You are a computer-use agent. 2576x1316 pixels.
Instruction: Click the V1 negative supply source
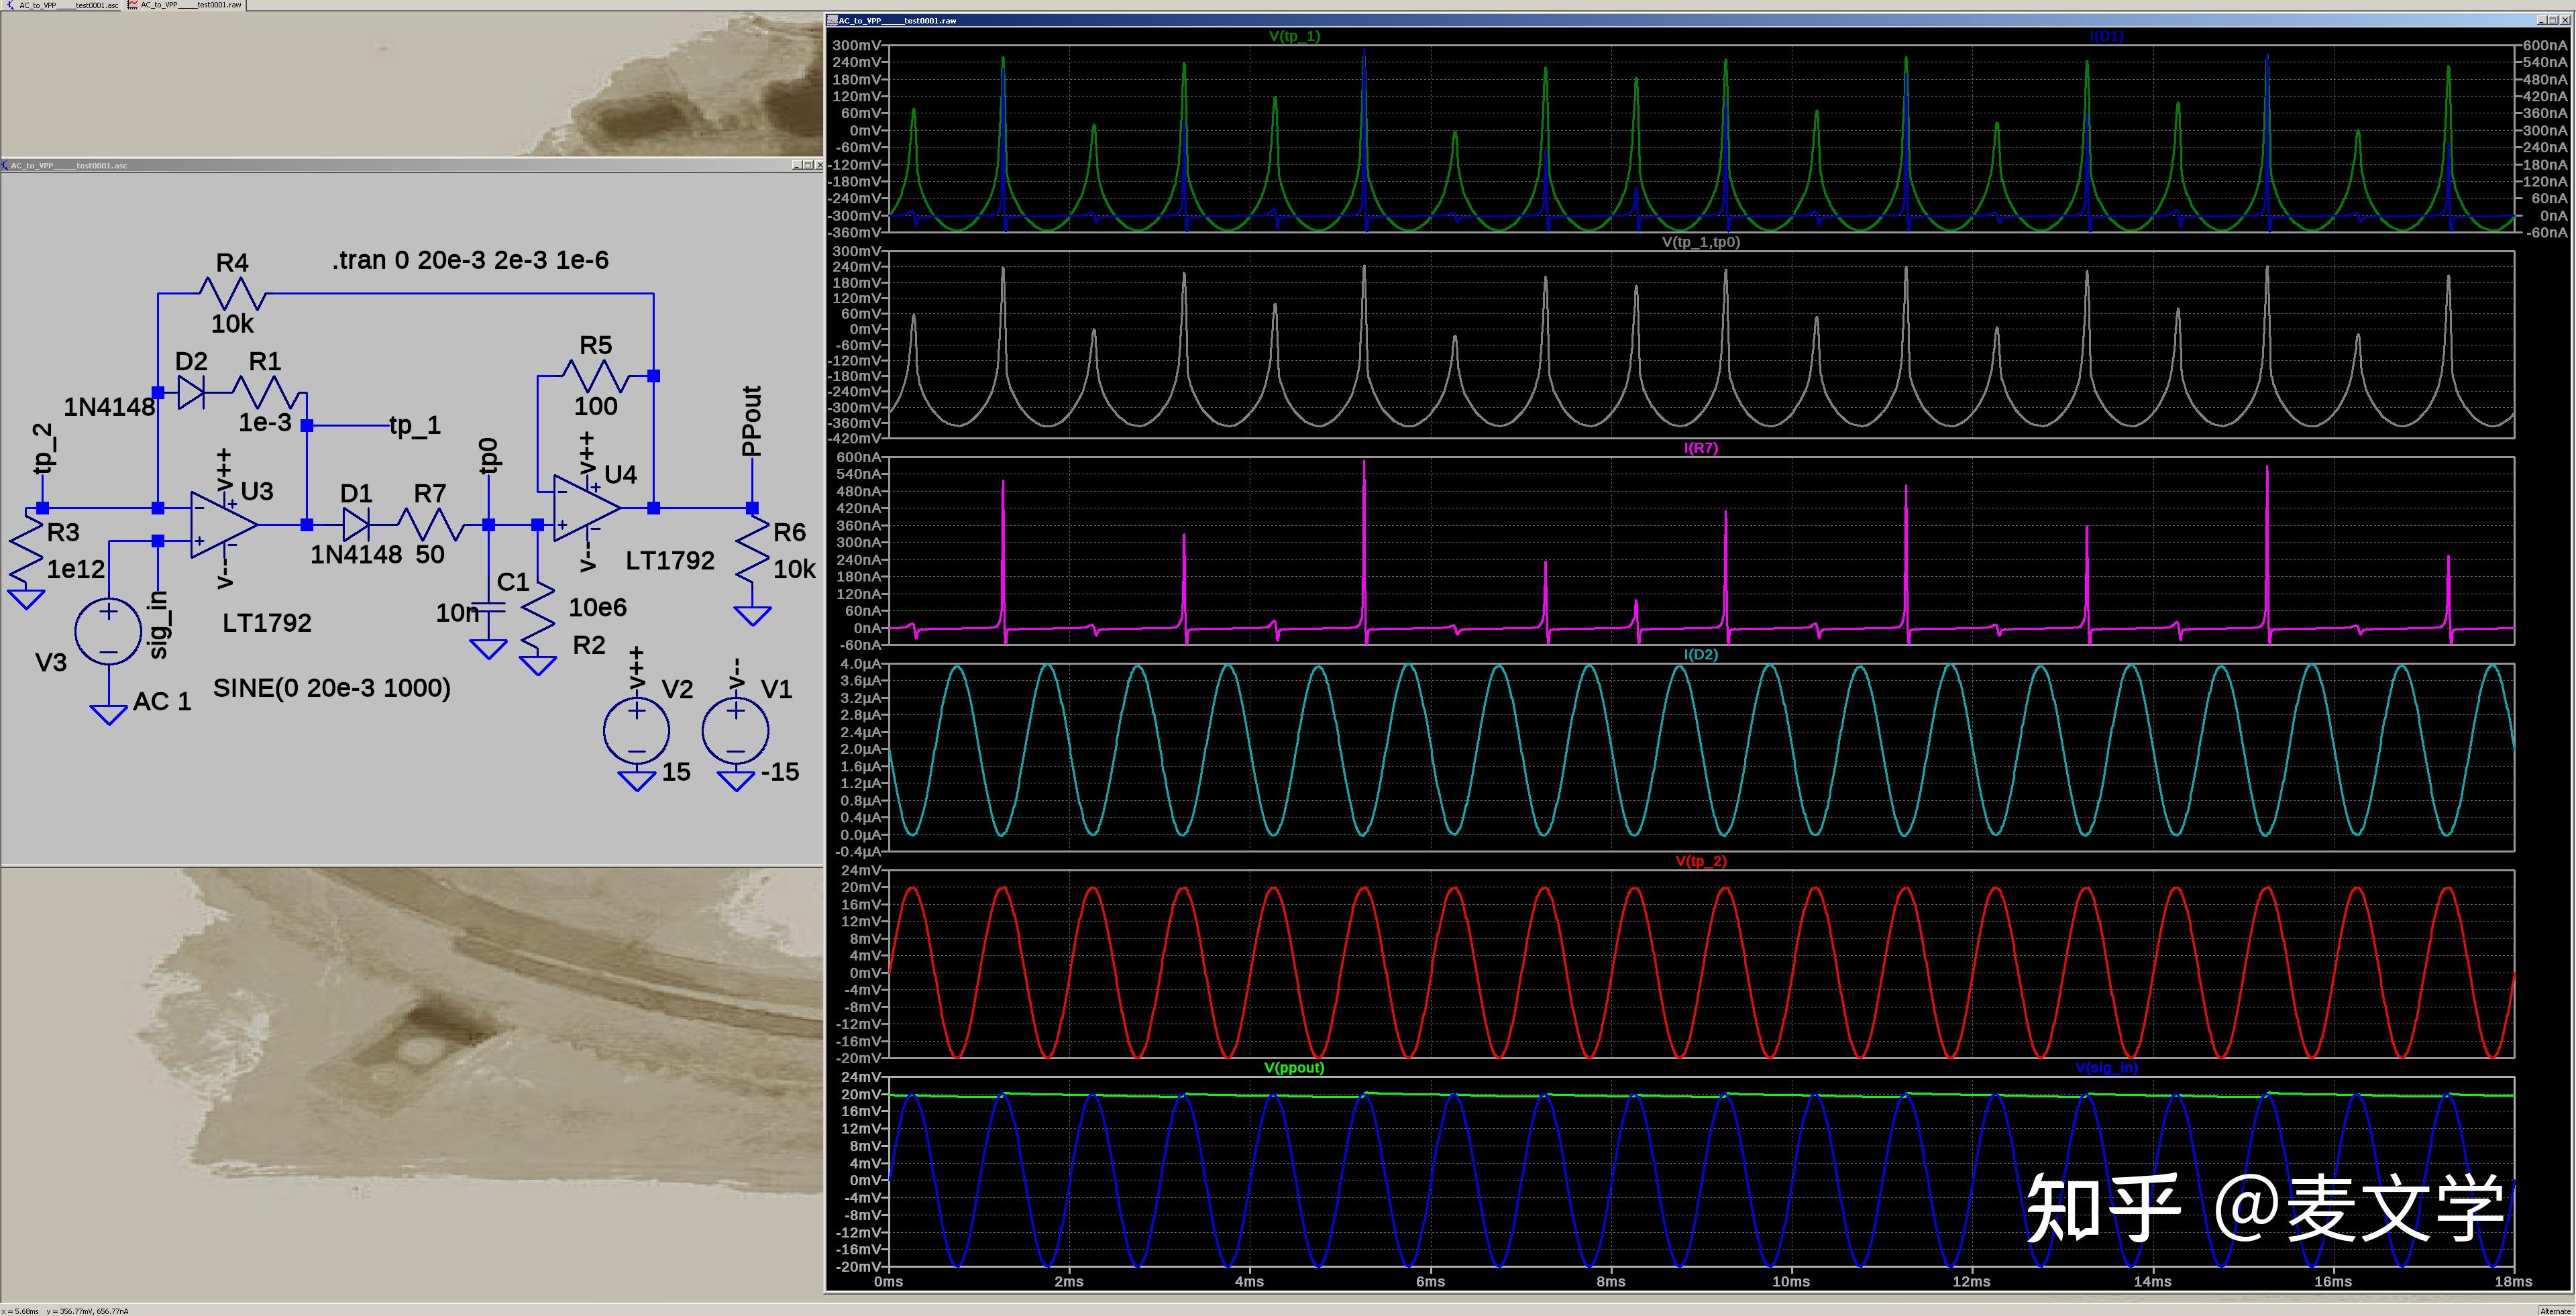735,730
